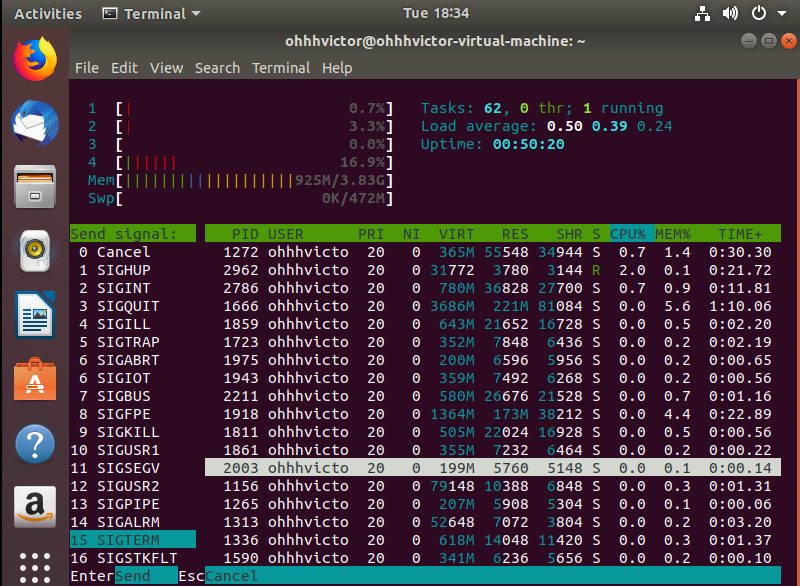Viewport: 800px width, 586px height.
Task: Select signal 11 SIGSEGV
Action: pyautogui.click(x=133, y=468)
